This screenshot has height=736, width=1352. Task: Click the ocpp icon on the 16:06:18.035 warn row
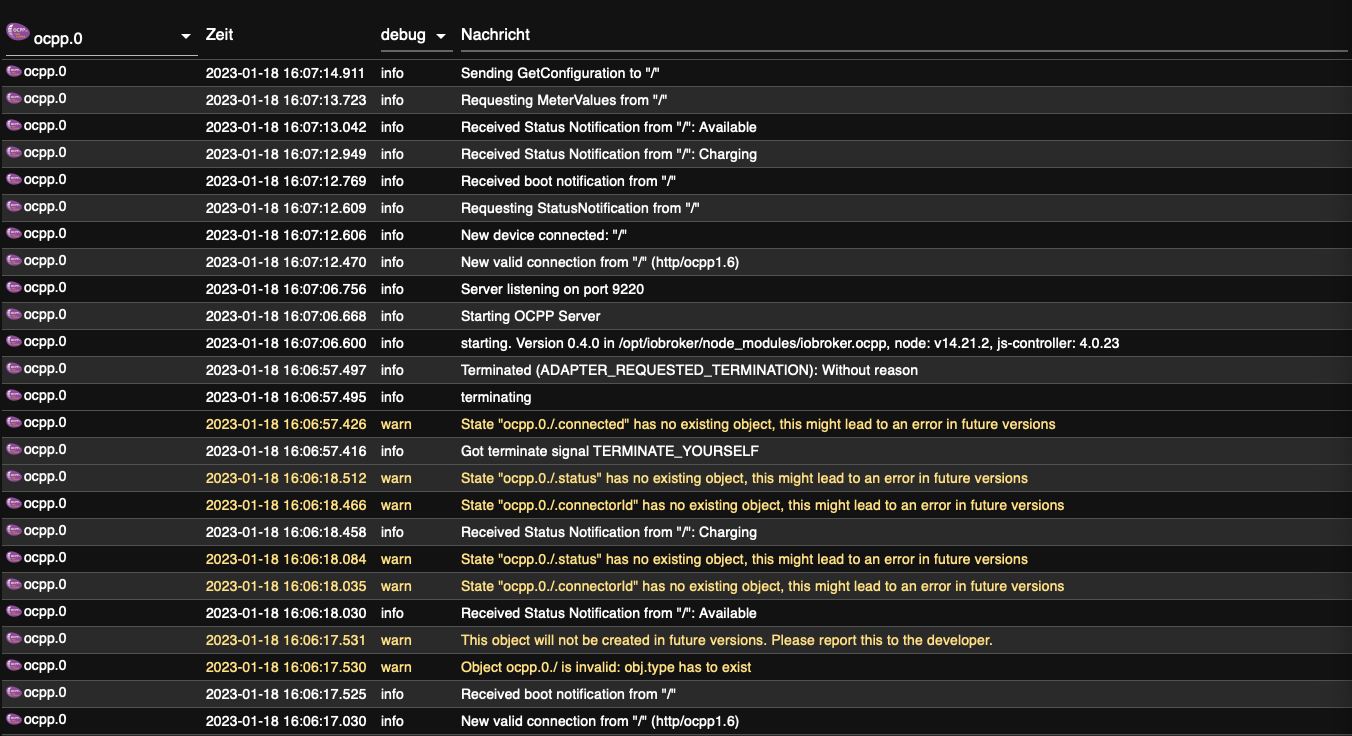pyautogui.click(x=14, y=585)
